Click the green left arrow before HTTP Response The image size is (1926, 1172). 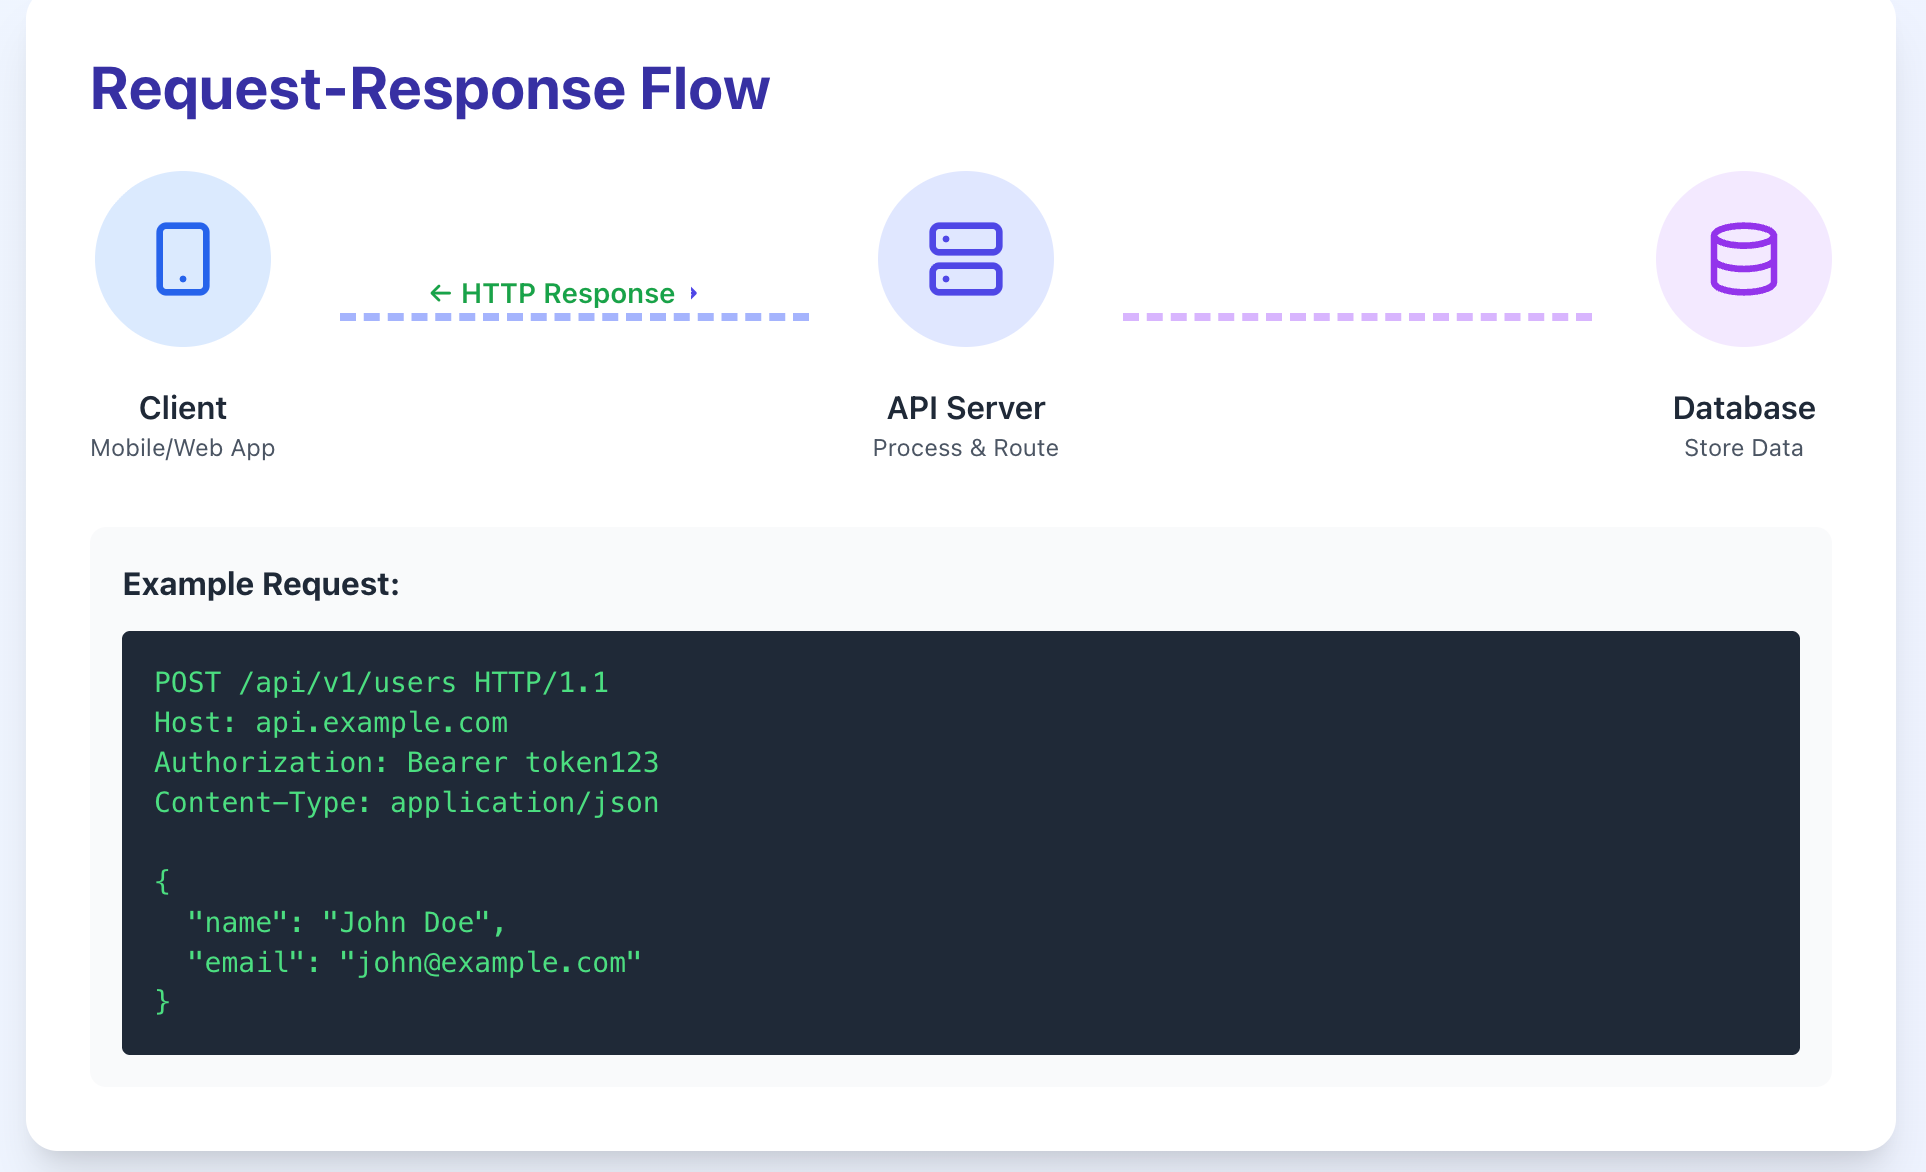coord(440,293)
